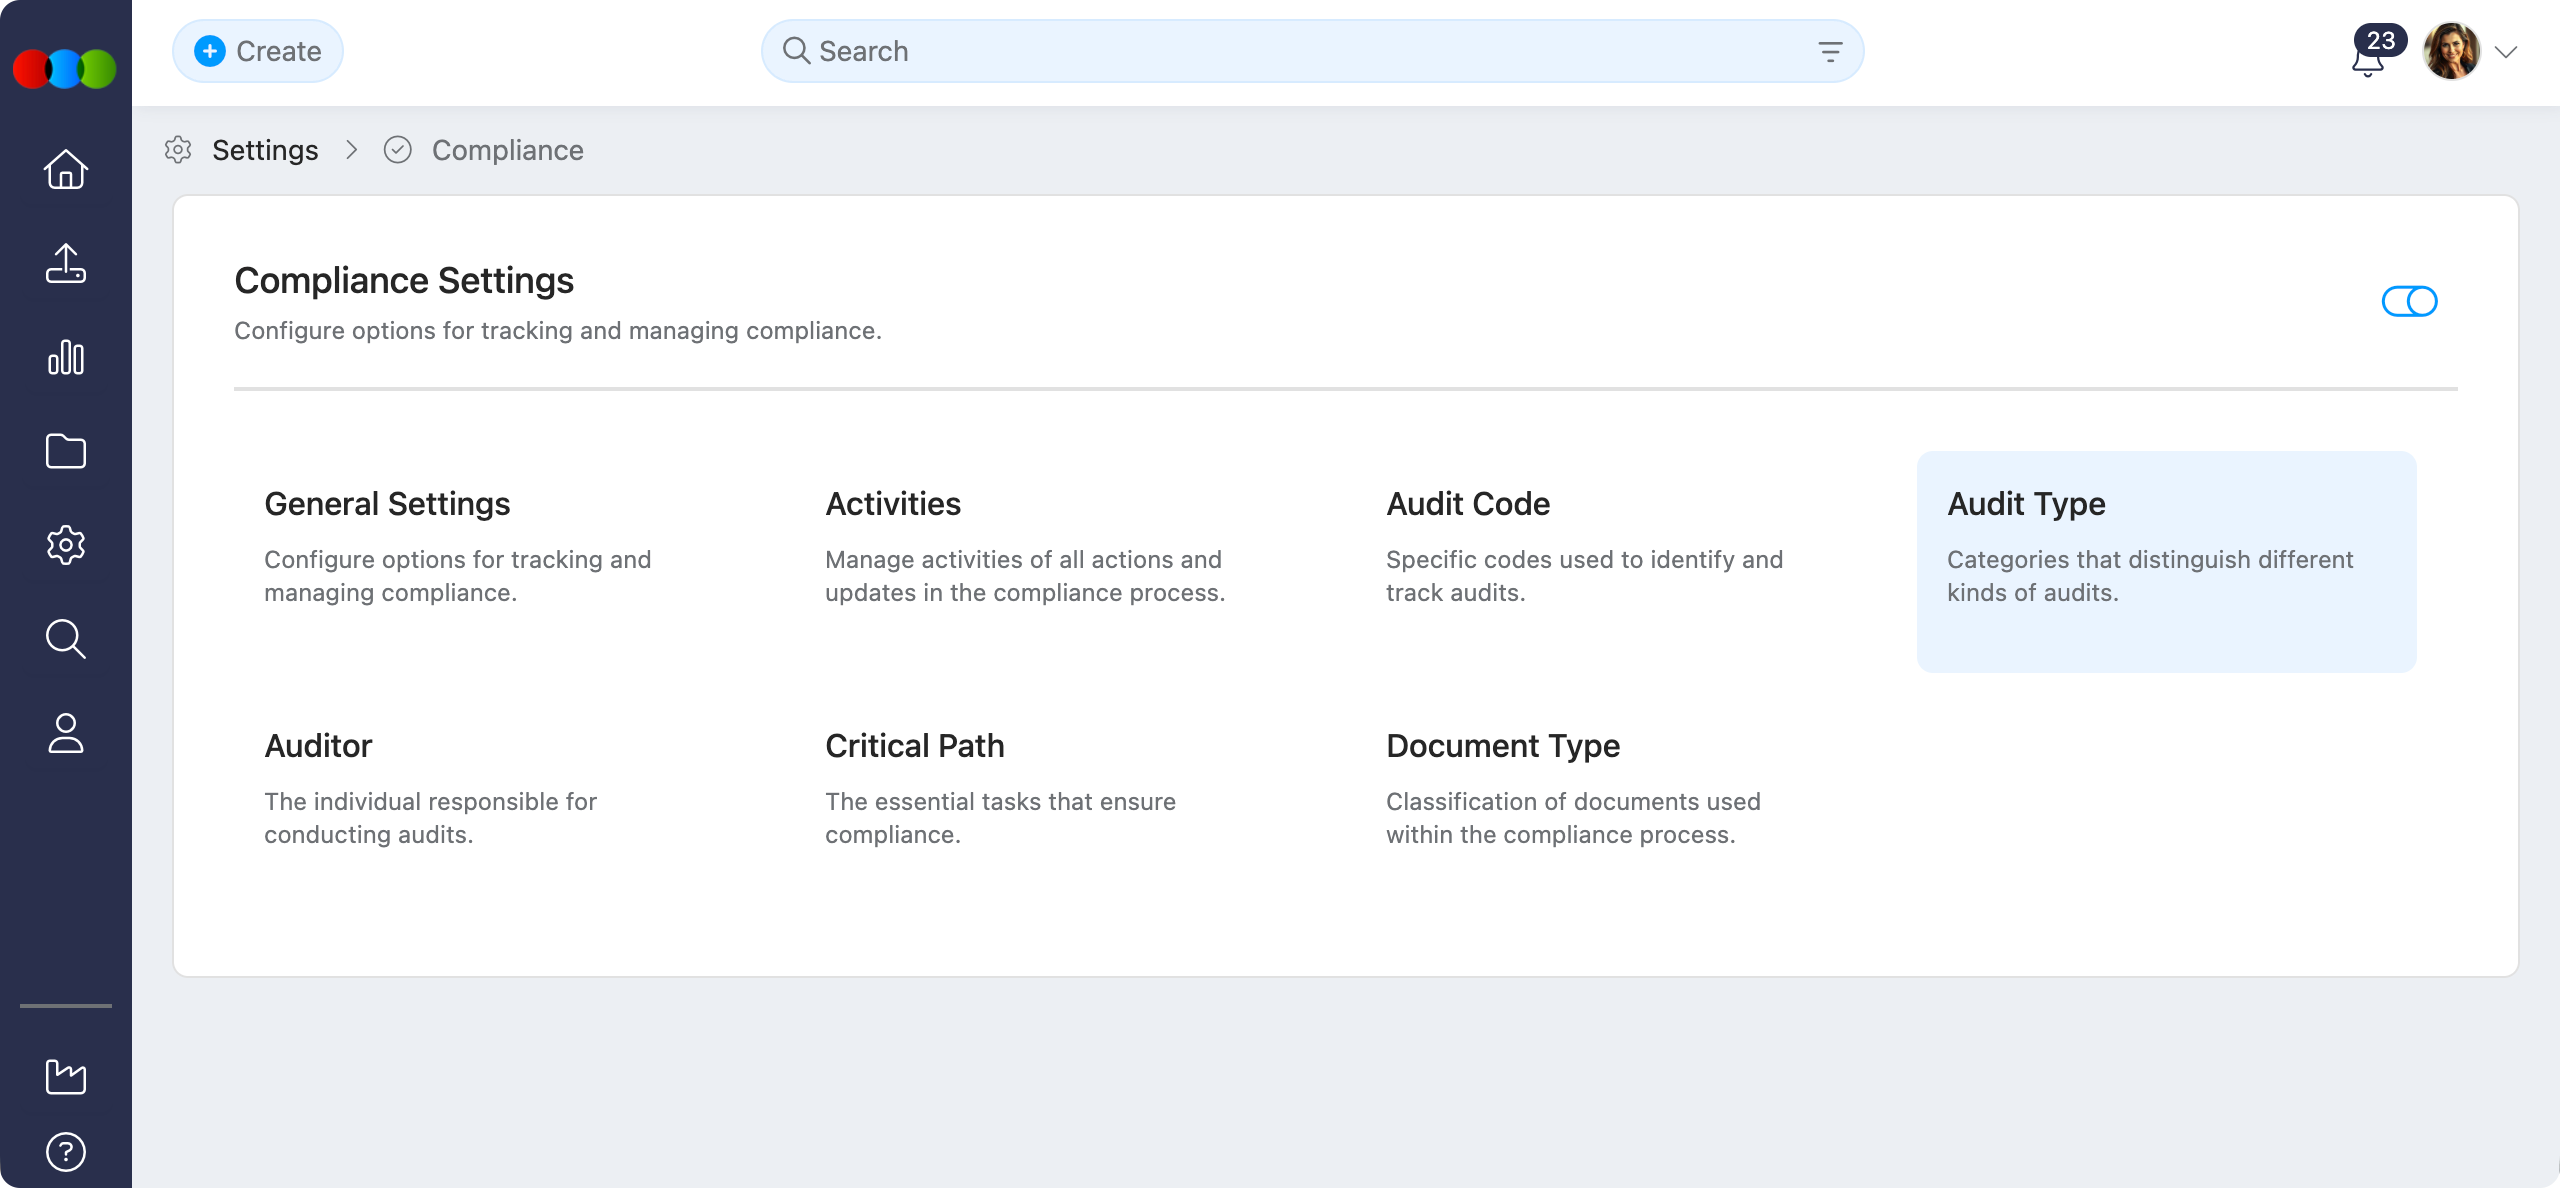2560x1188 pixels.
Task: Select the Search icon in the sidebar
Action: tap(65, 639)
